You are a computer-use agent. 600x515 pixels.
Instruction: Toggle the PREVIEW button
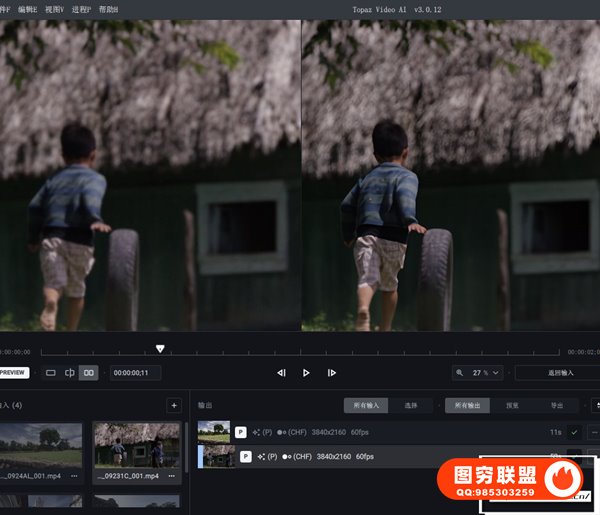pos(14,372)
